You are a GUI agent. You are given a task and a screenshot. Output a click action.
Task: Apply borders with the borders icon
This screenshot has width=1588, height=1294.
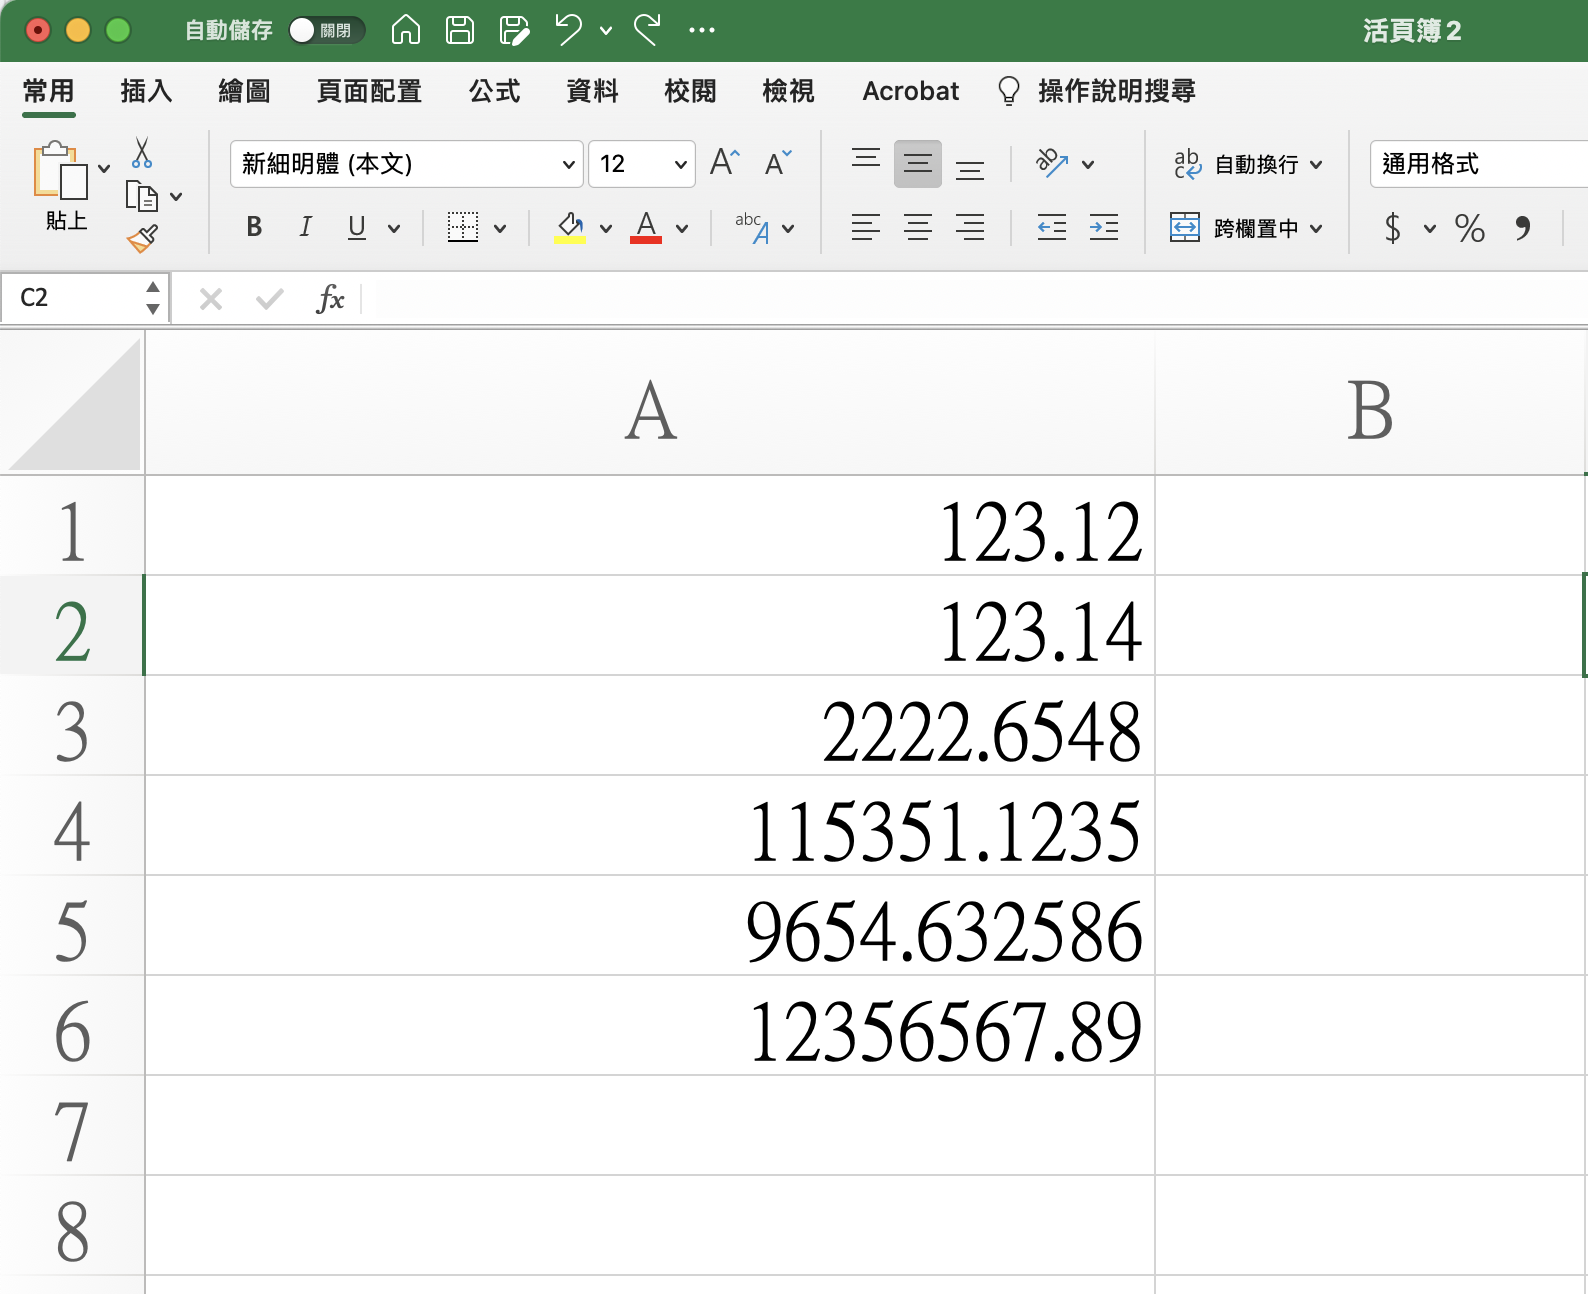click(462, 228)
